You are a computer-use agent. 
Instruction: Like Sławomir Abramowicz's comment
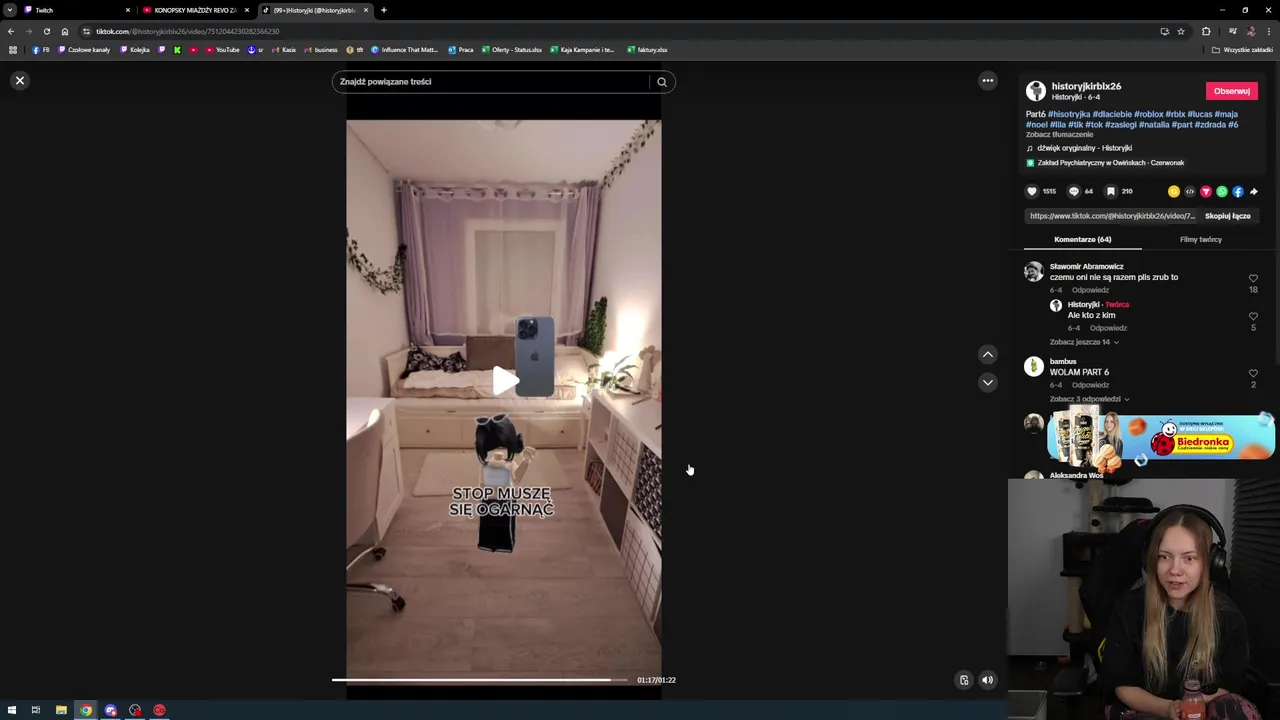1253,279
